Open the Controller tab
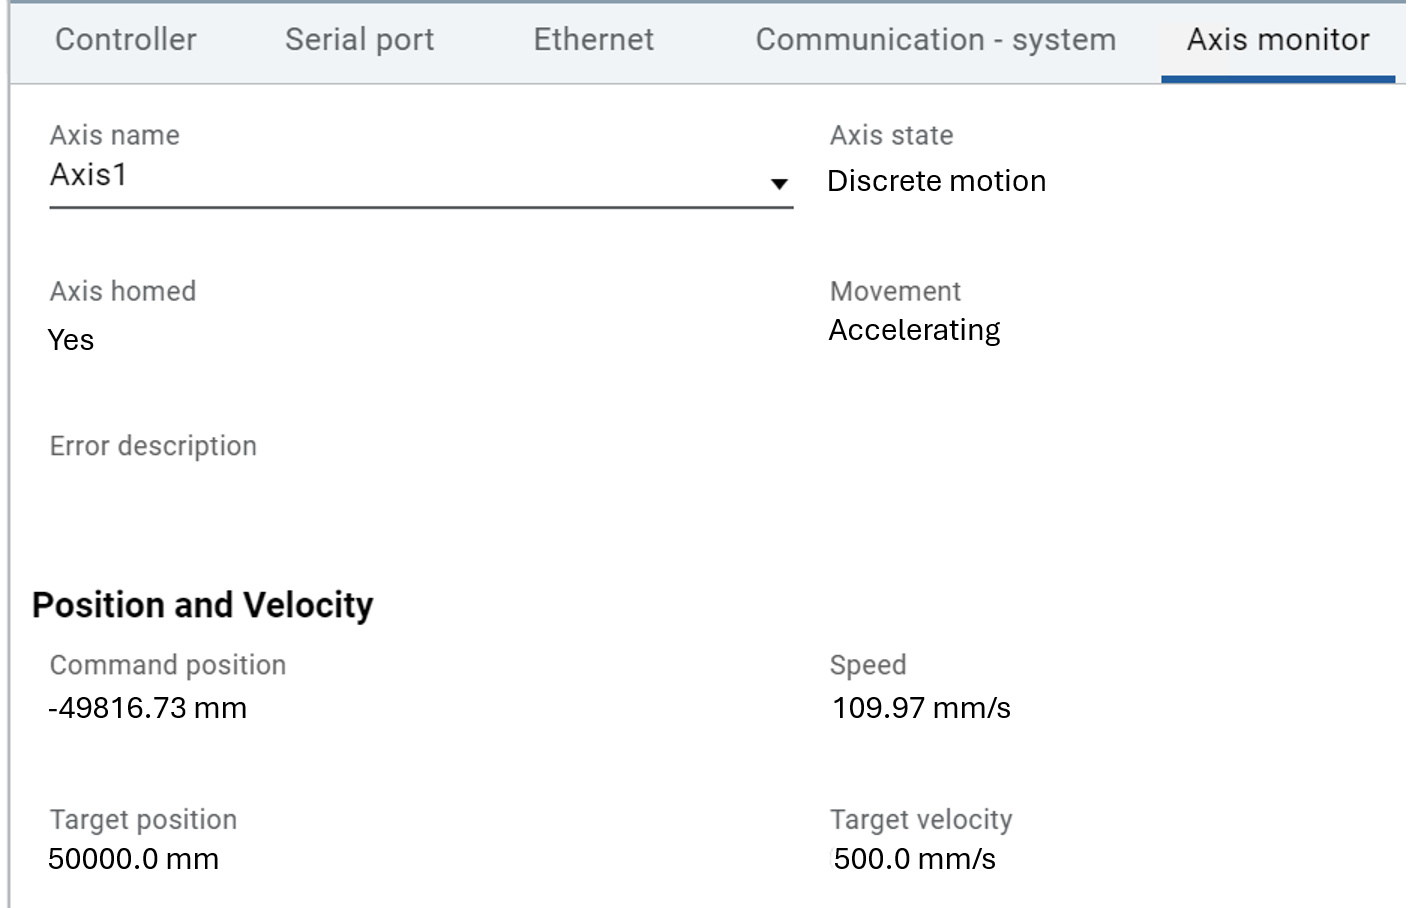Screen dimensions: 1413x908 tap(126, 40)
